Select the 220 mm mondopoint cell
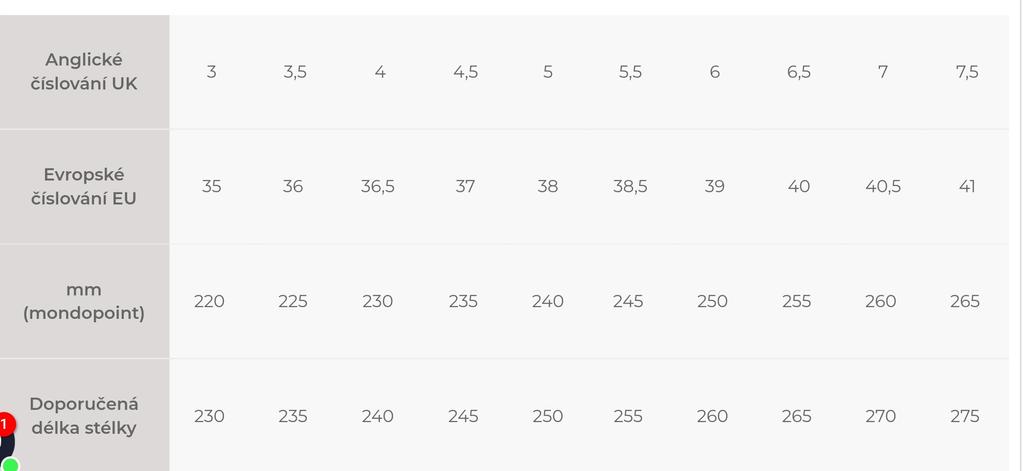Screen dimensions: 1024x471 click(209, 301)
